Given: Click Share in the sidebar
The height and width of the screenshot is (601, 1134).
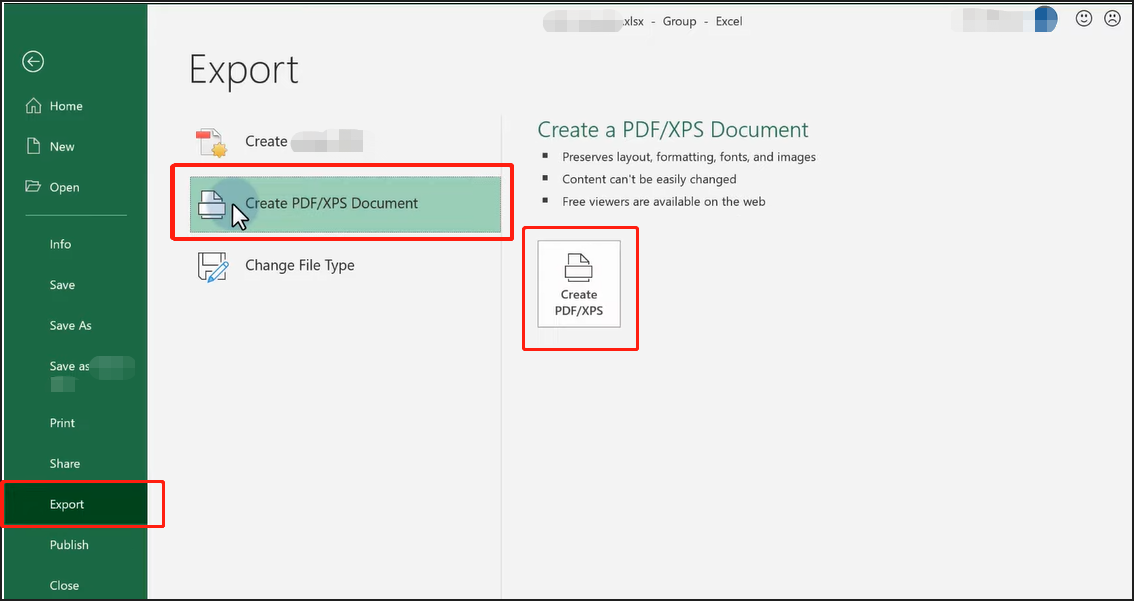Looking at the screenshot, I should point(64,463).
